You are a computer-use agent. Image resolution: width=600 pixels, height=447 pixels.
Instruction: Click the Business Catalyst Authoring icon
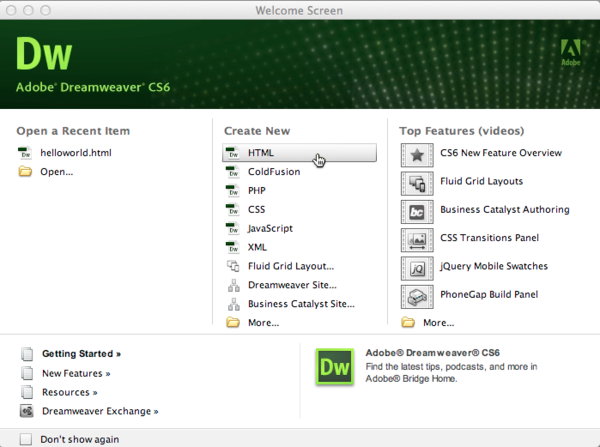pyautogui.click(x=416, y=210)
